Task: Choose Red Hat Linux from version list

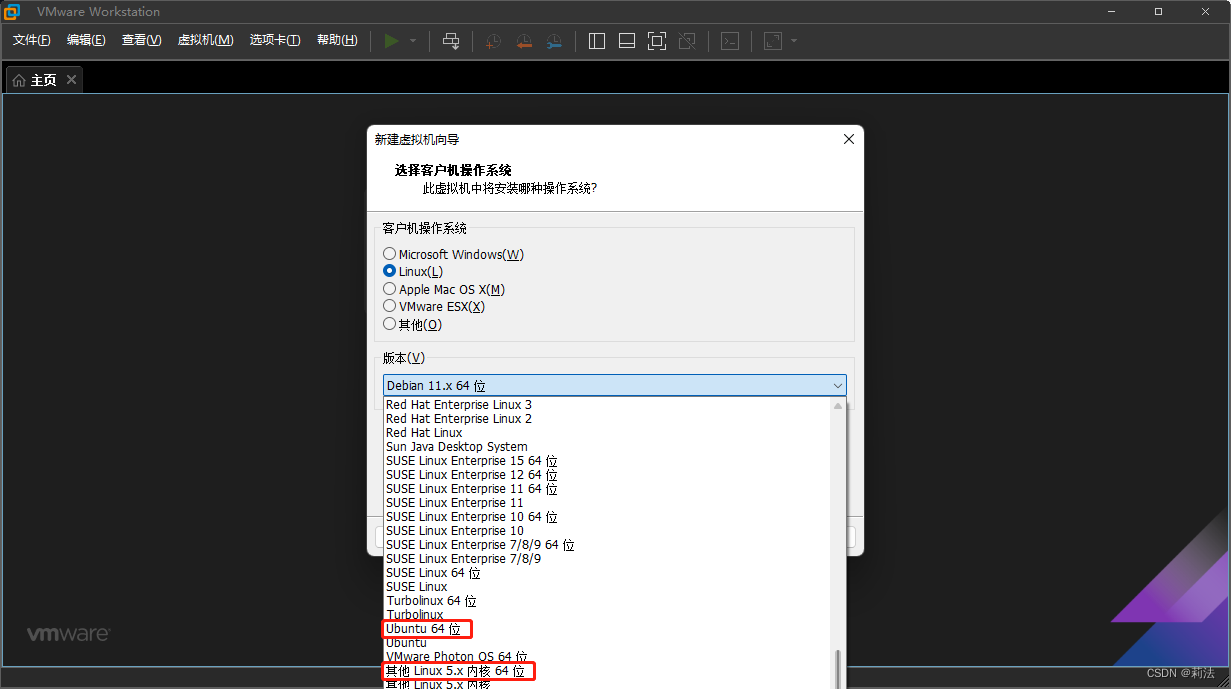Action: [607, 433]
